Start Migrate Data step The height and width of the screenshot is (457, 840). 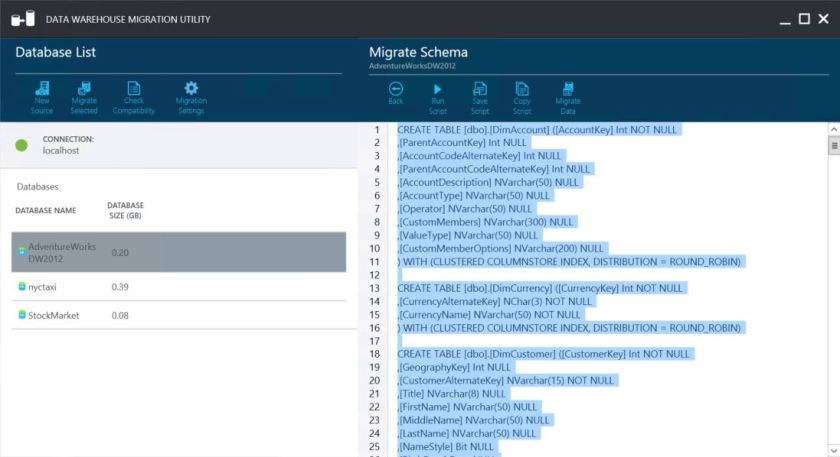coord(568,98)
